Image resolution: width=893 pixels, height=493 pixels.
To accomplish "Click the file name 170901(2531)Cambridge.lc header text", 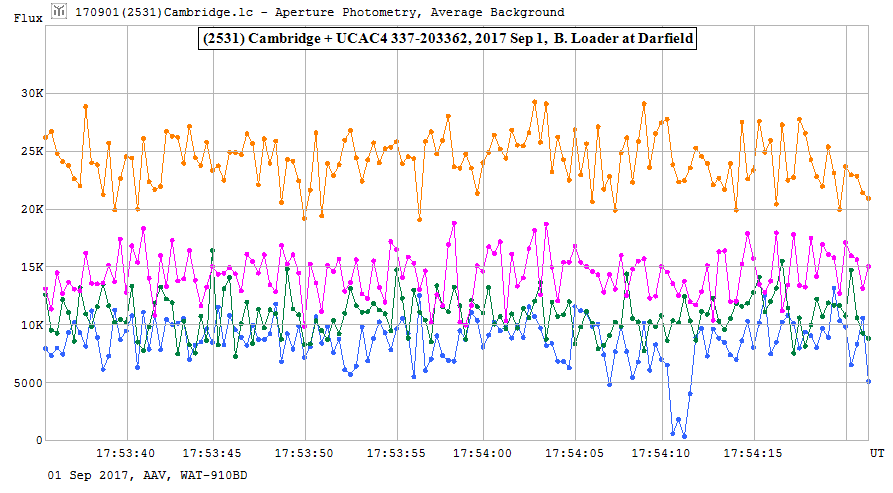I will pyautogui.click(x=168, y=12).
